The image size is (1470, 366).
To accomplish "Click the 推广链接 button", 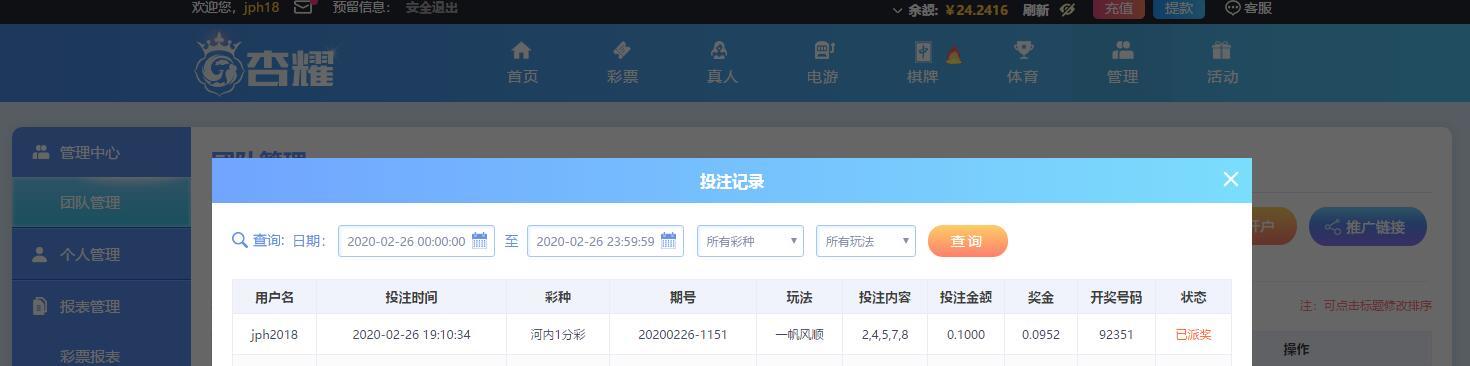I will point(1367,227).
